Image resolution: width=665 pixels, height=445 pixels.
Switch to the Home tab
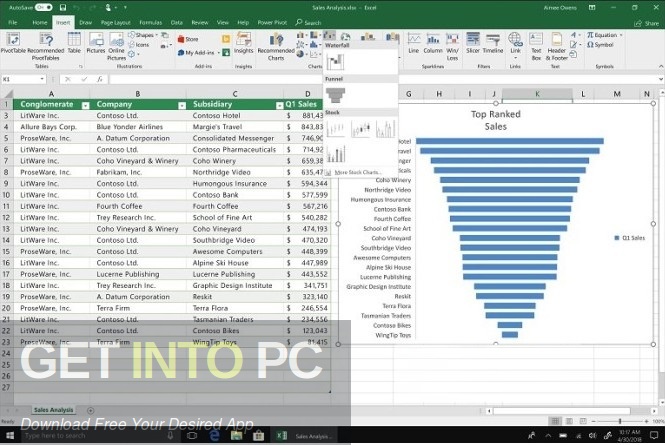[40, 22]
